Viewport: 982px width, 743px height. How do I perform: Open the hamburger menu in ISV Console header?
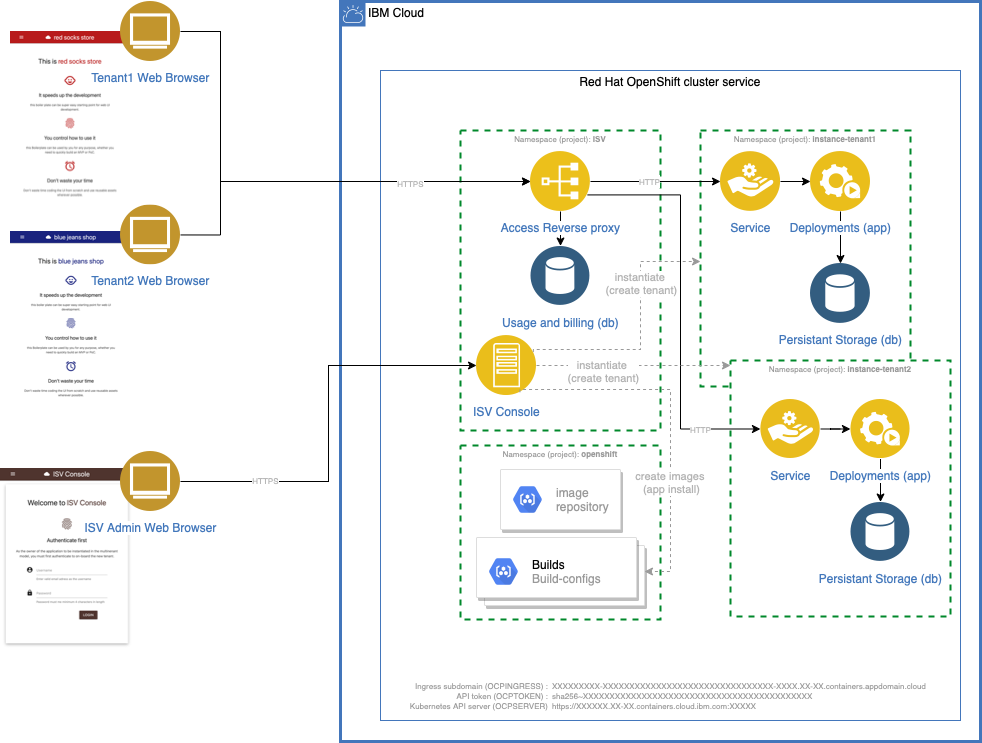[15, 474]
